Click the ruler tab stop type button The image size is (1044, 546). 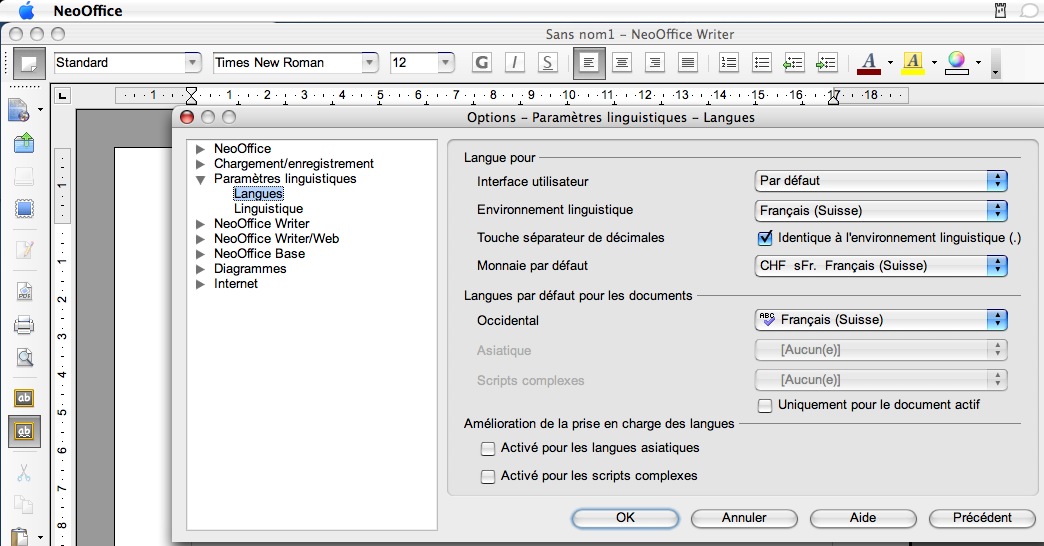click(x=62, y=96)
